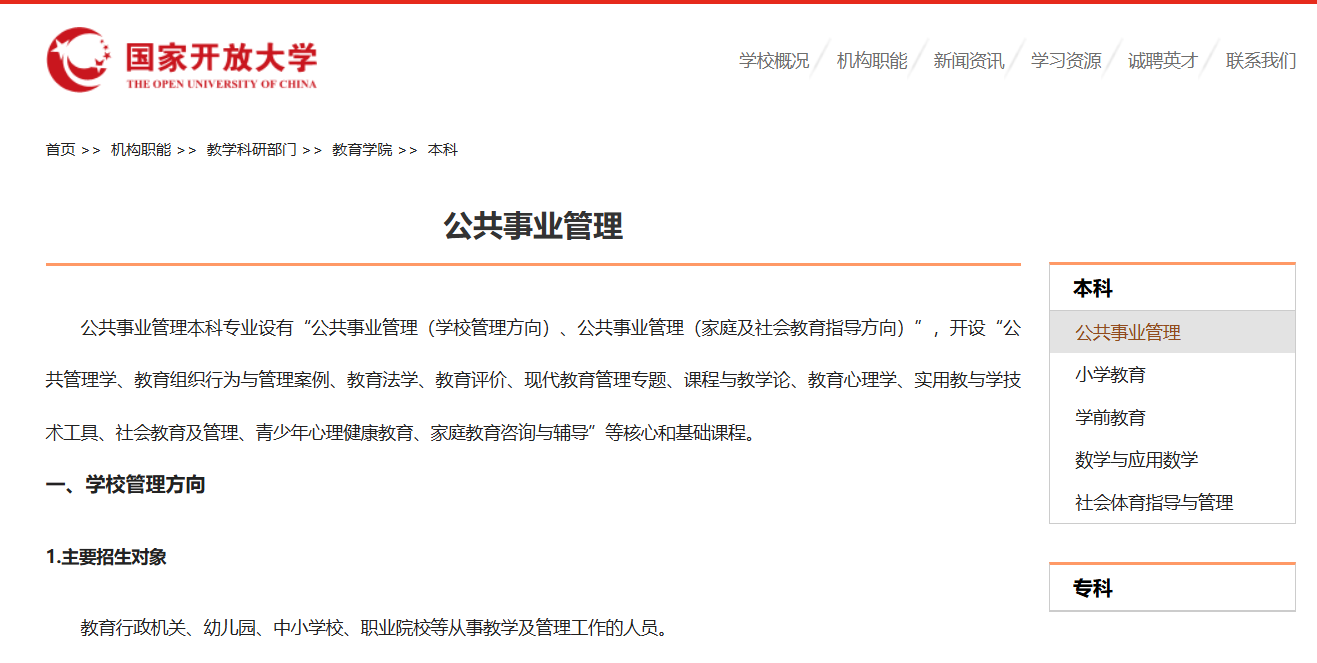Go to 首页 via breadcrumb
1317x663 pixels.
click(x=60, y=150)
